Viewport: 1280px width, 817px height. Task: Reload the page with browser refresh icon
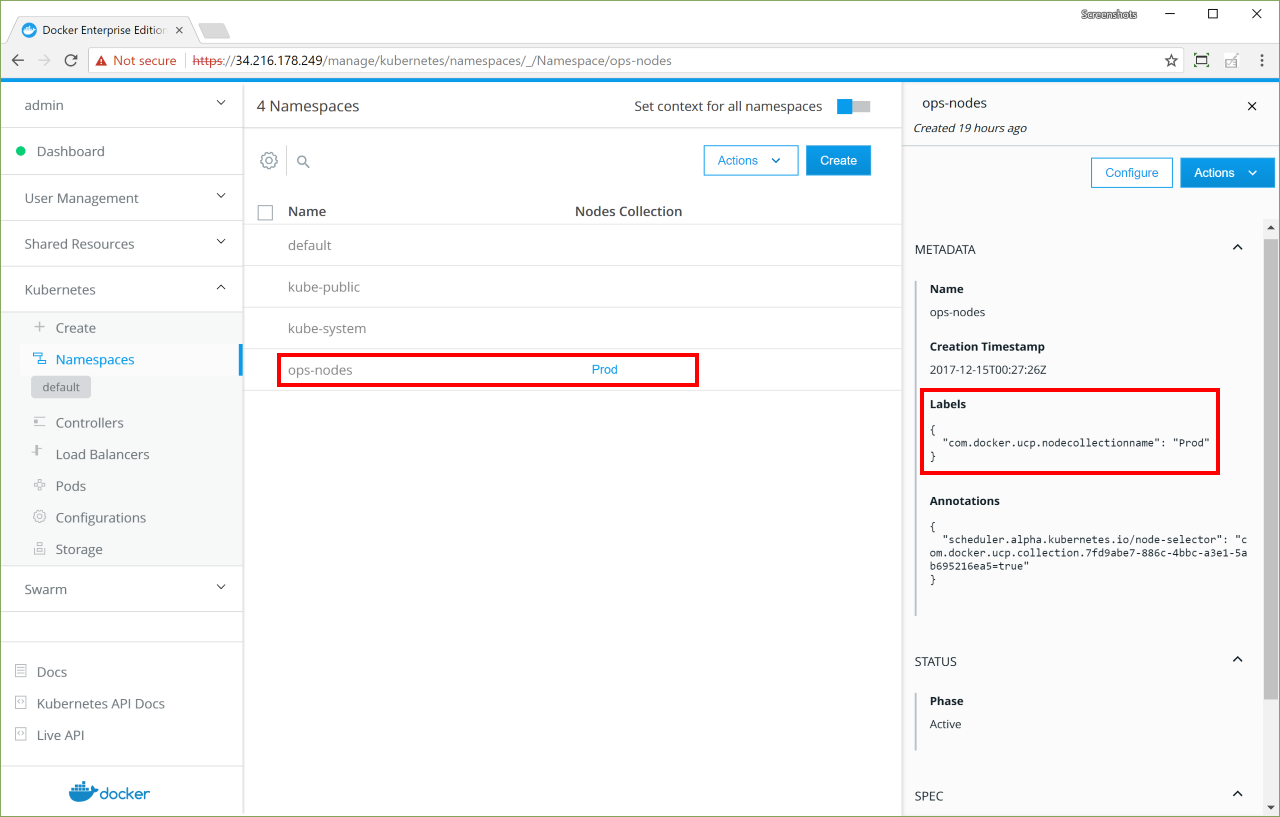pyautogui.click(x=71, y=61)
